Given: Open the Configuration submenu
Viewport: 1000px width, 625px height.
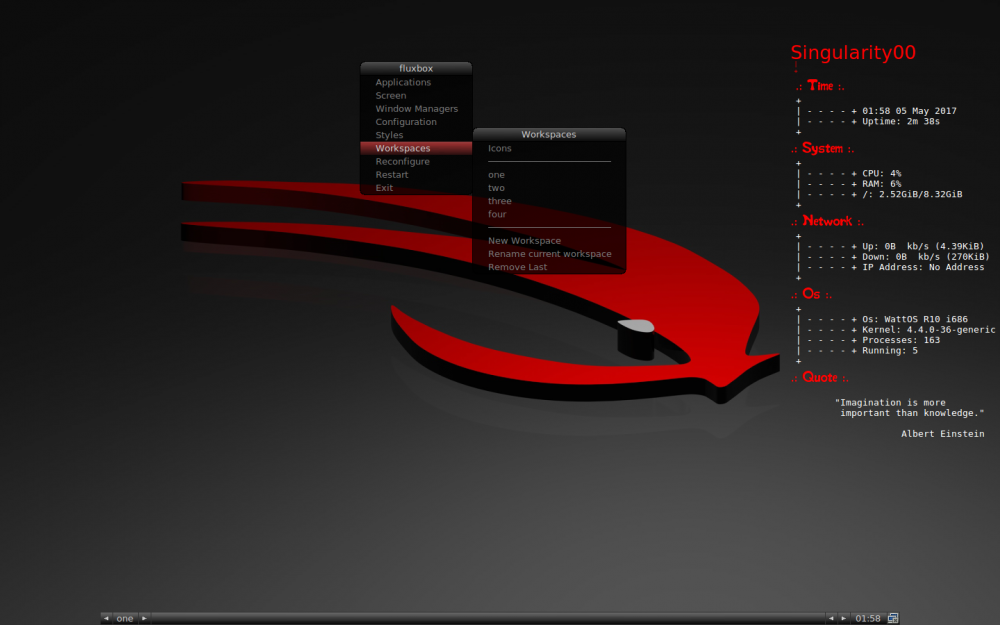Looking at the screenshot, I should coord(416,122).
